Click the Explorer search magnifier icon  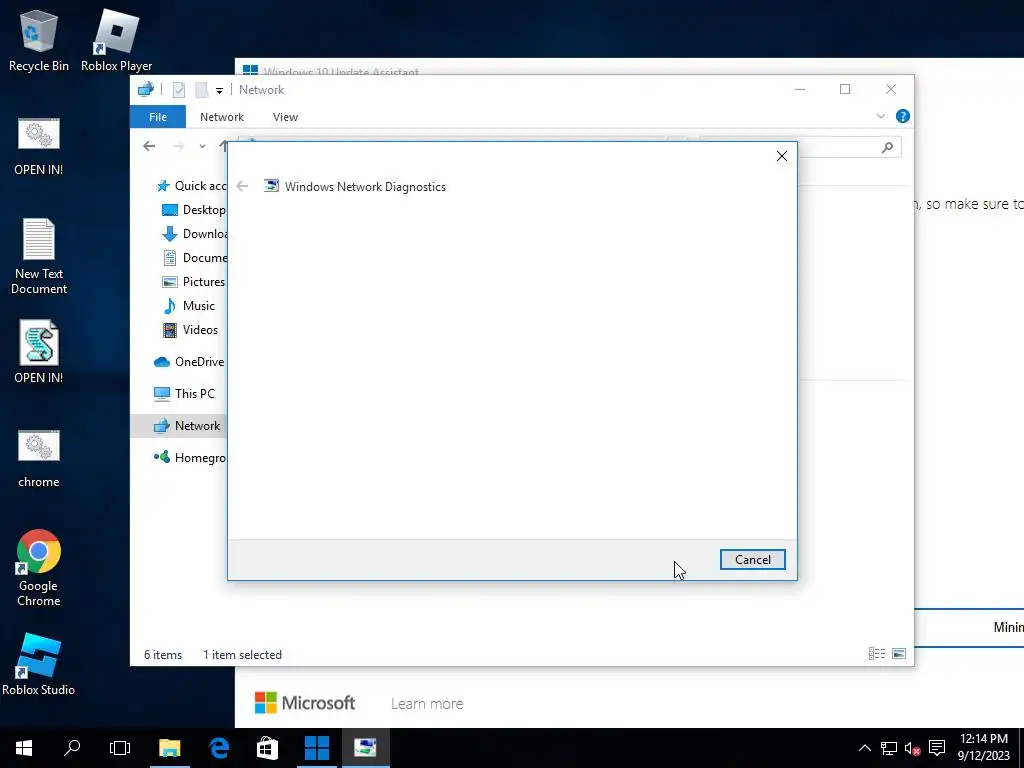click(x=887, y=148)
